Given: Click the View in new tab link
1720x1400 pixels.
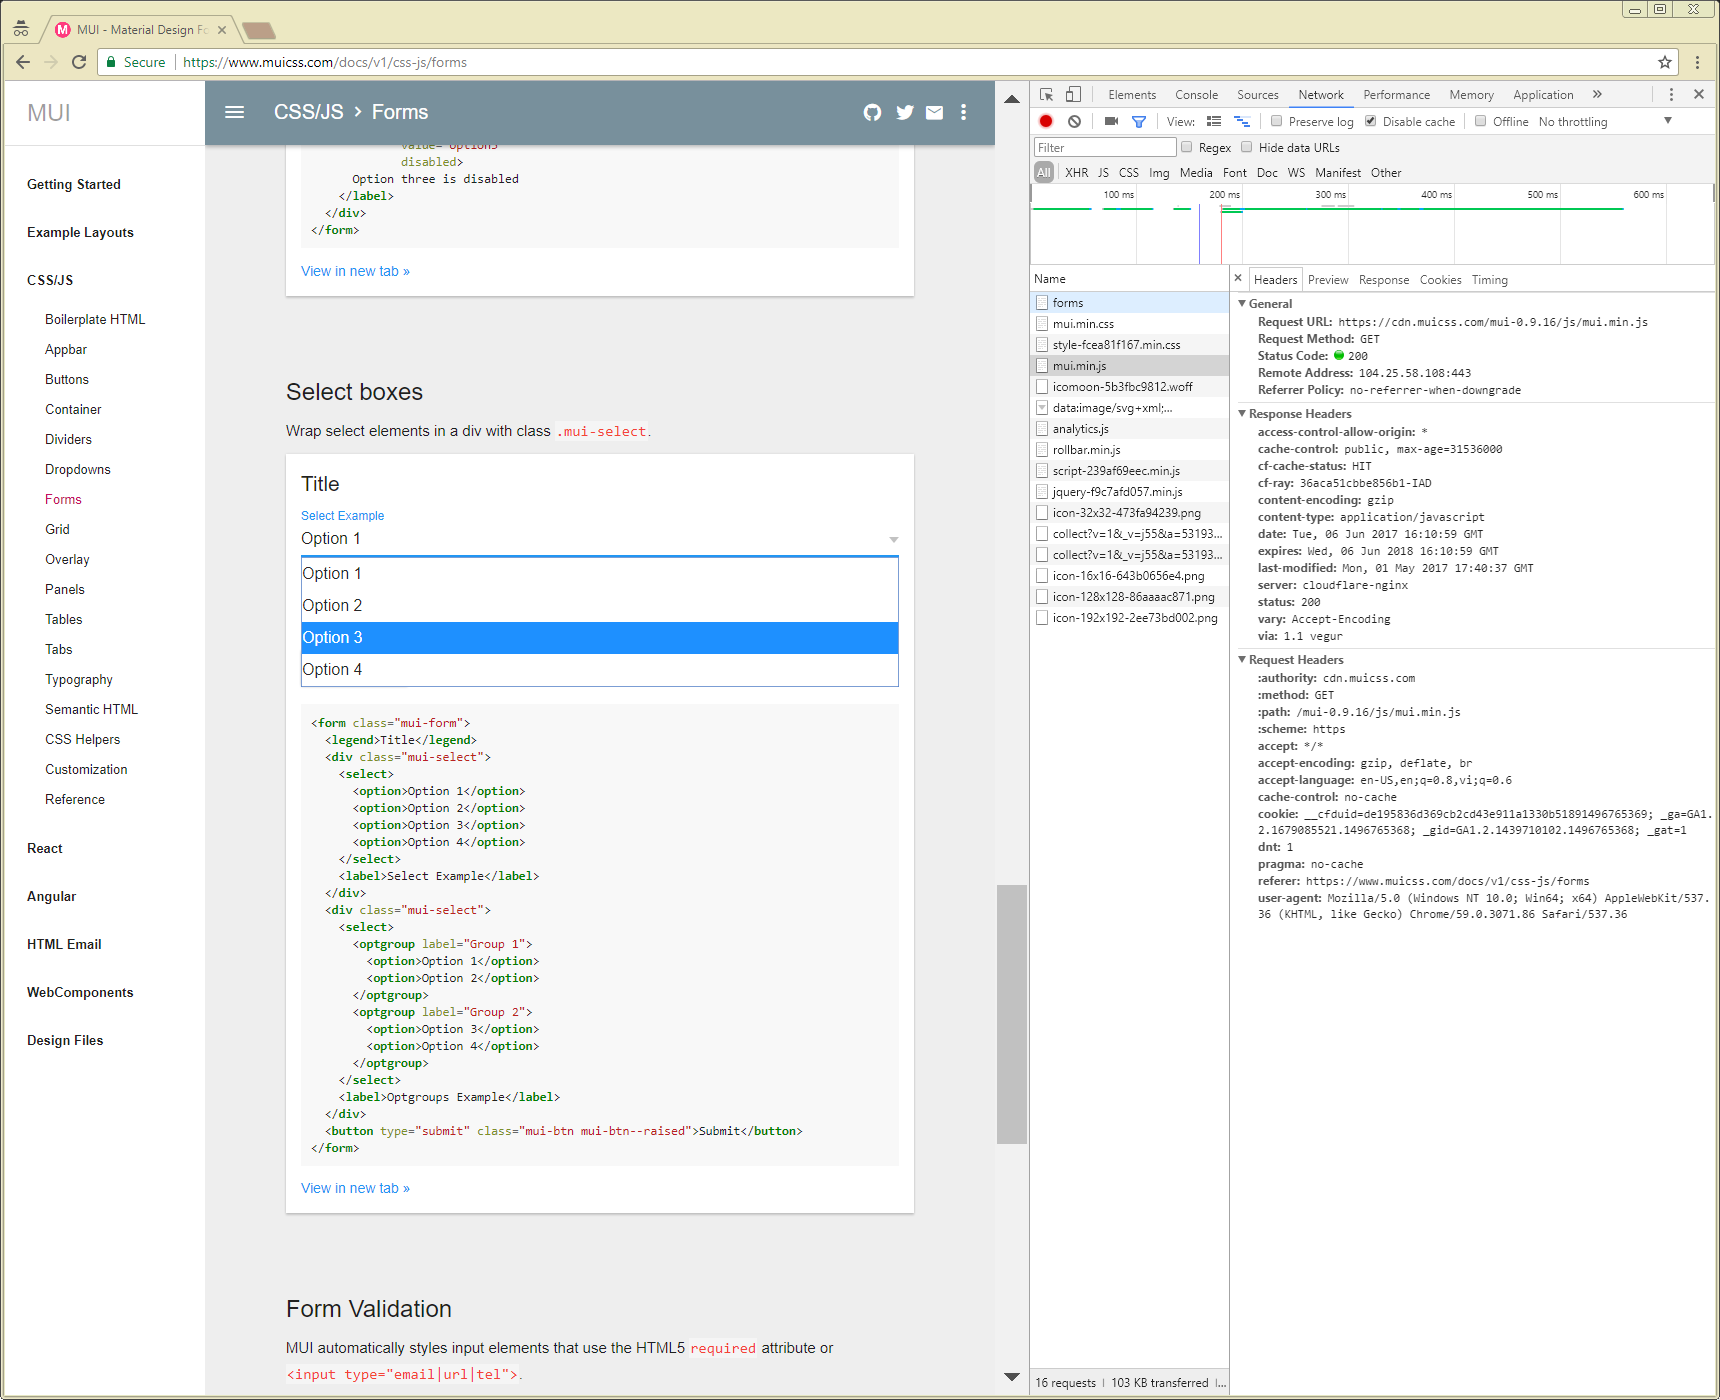Looking at the screenshot, I should 355,1188.
